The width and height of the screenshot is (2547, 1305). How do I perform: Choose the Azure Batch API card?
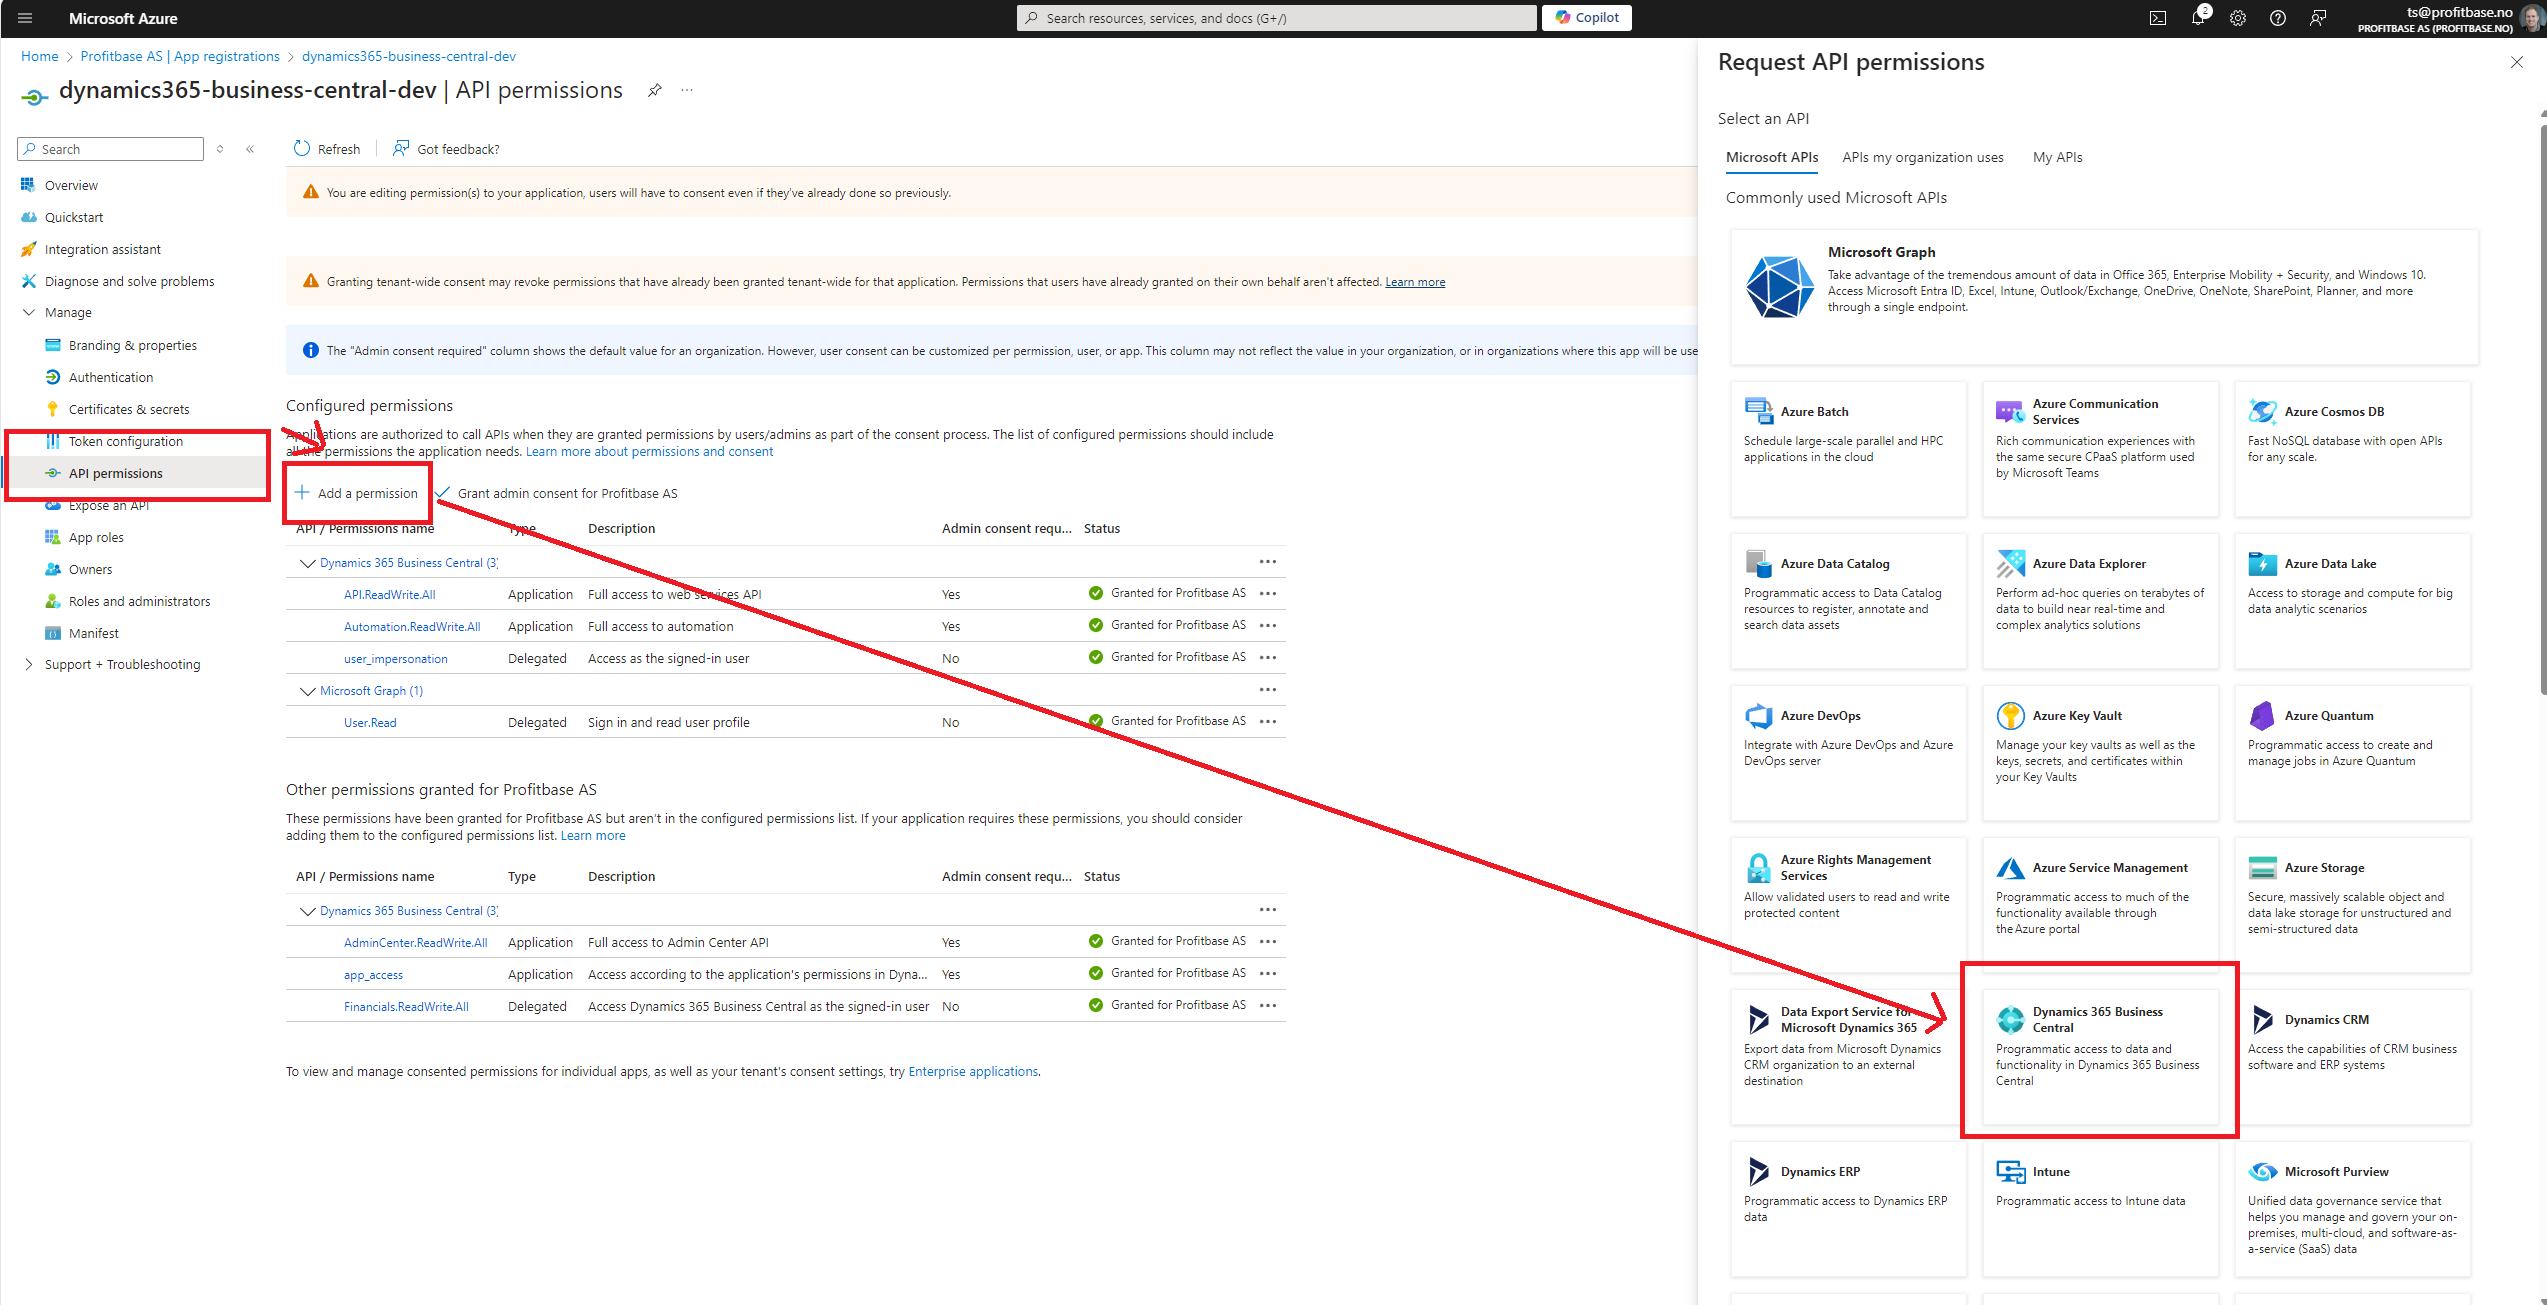(1848, 448)
